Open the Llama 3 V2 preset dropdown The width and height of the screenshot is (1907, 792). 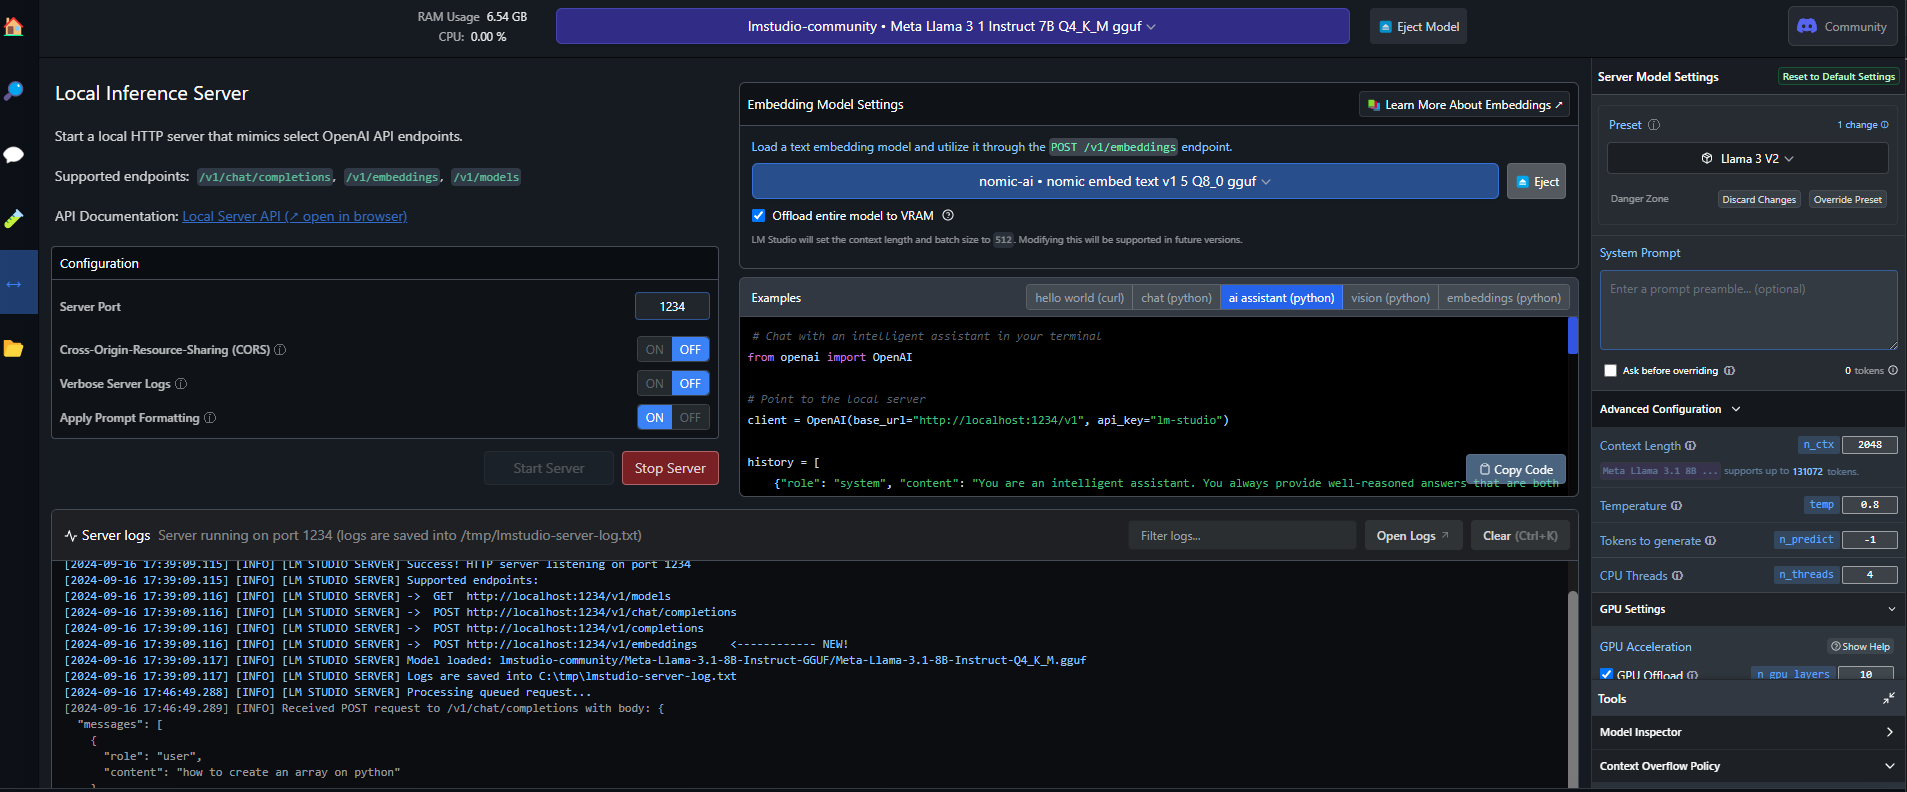tap(1747, 159)
